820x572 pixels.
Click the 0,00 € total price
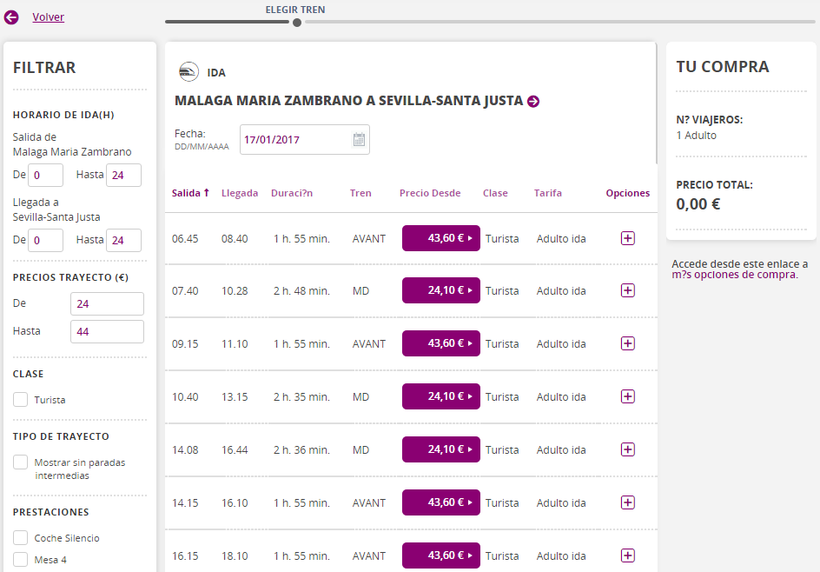pyautogui.click(x=698, y=204)
